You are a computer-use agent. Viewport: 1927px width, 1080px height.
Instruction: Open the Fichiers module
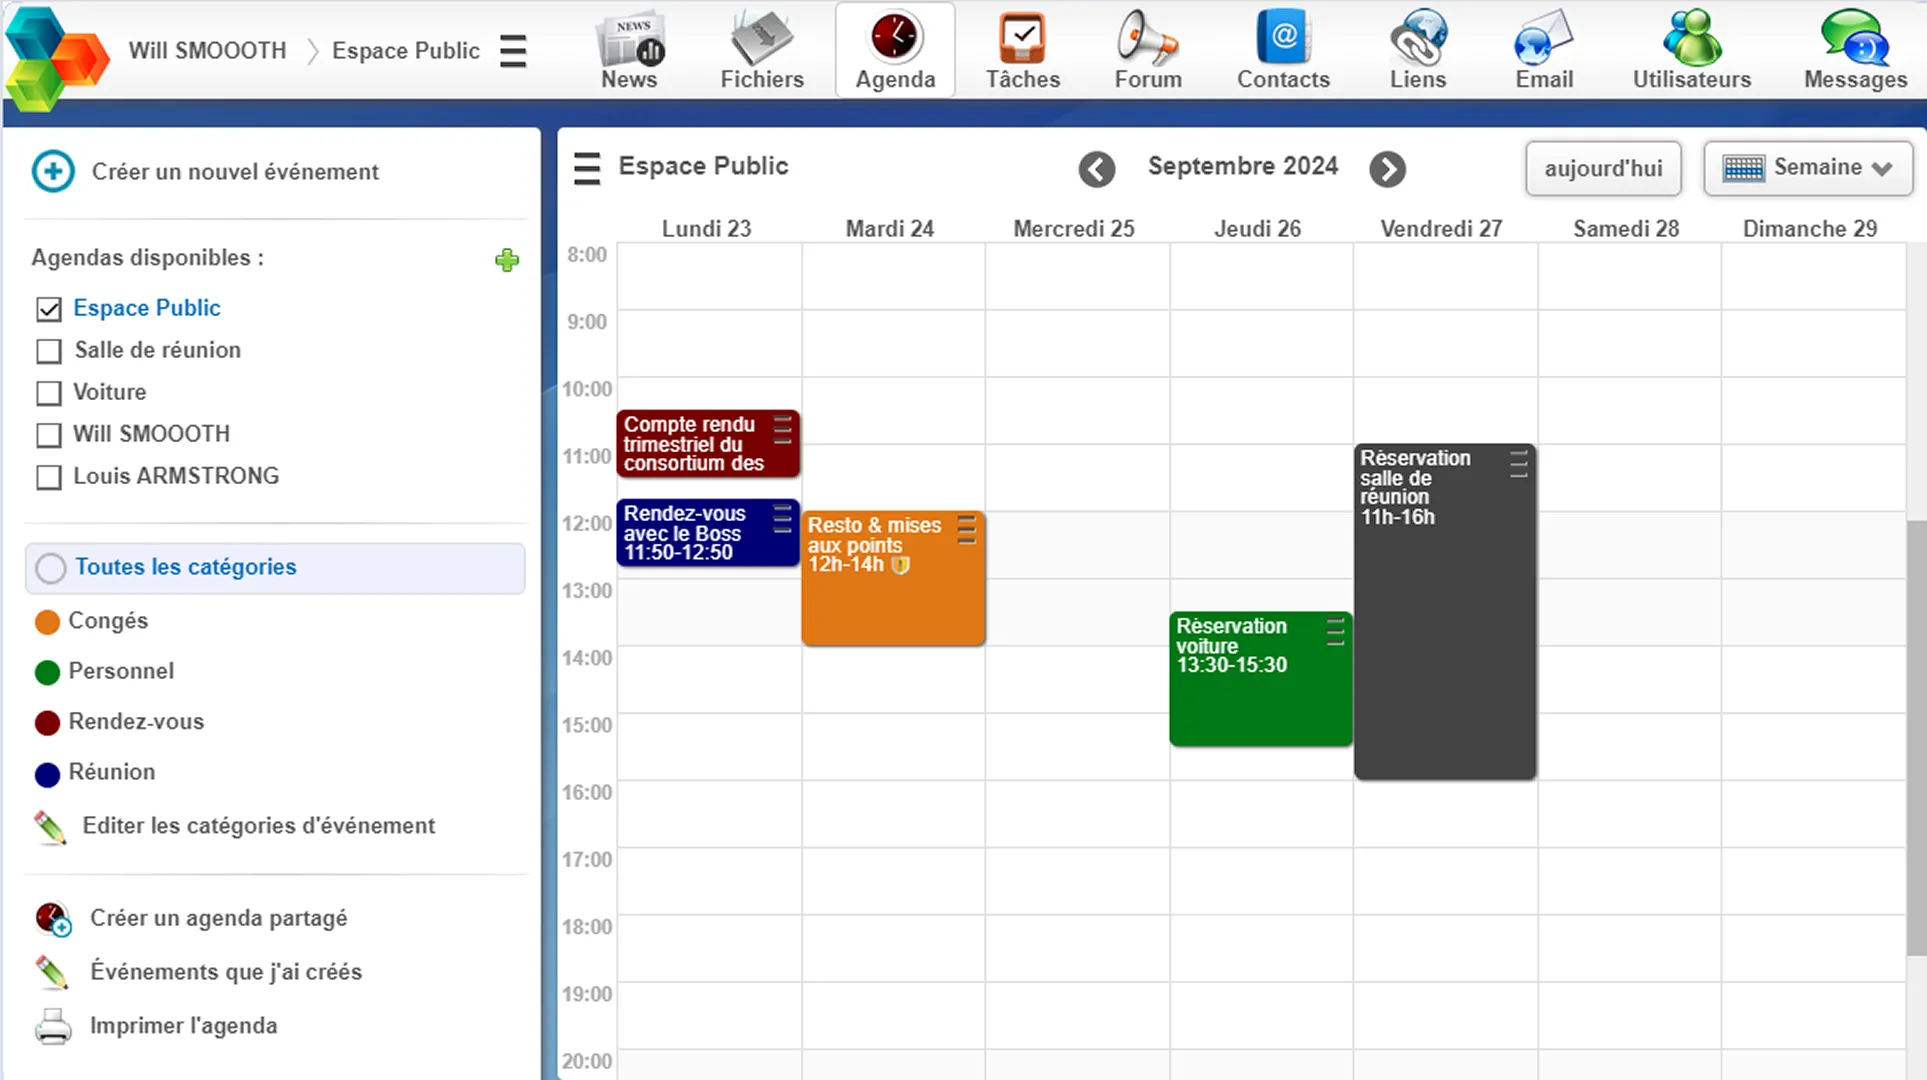point(762,50)
